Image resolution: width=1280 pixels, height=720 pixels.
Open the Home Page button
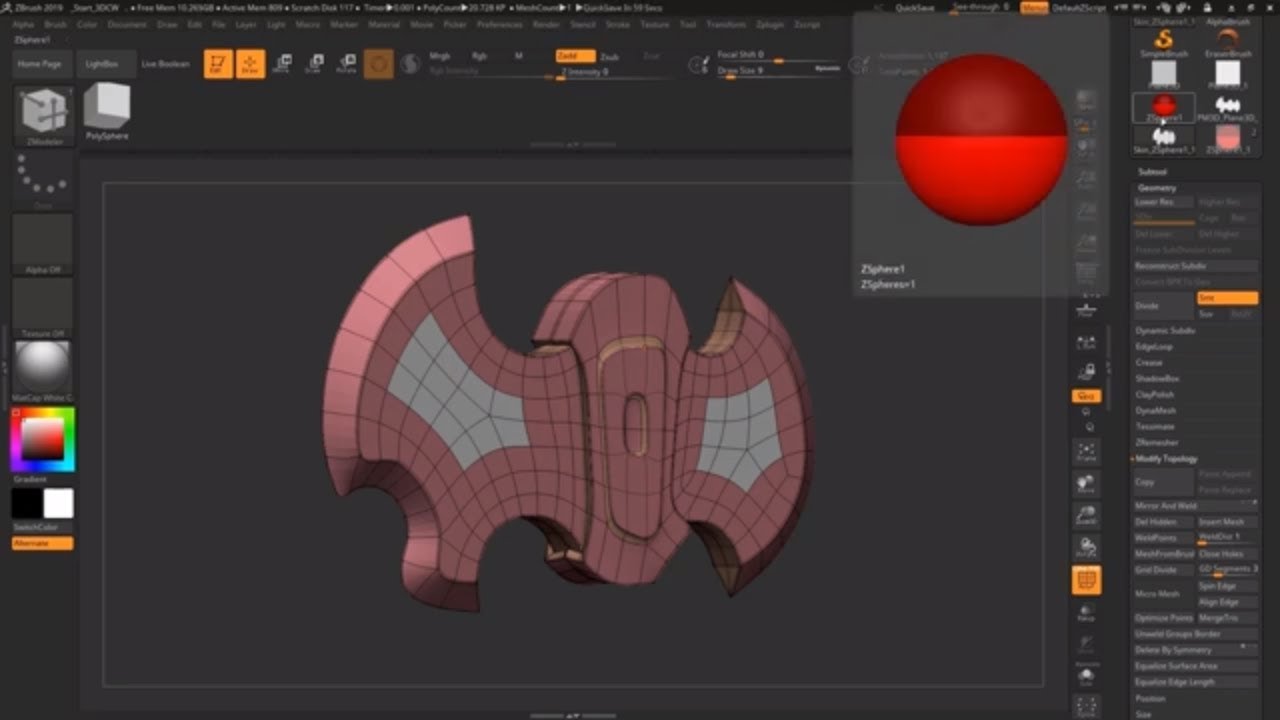click(x=40, y=64)
